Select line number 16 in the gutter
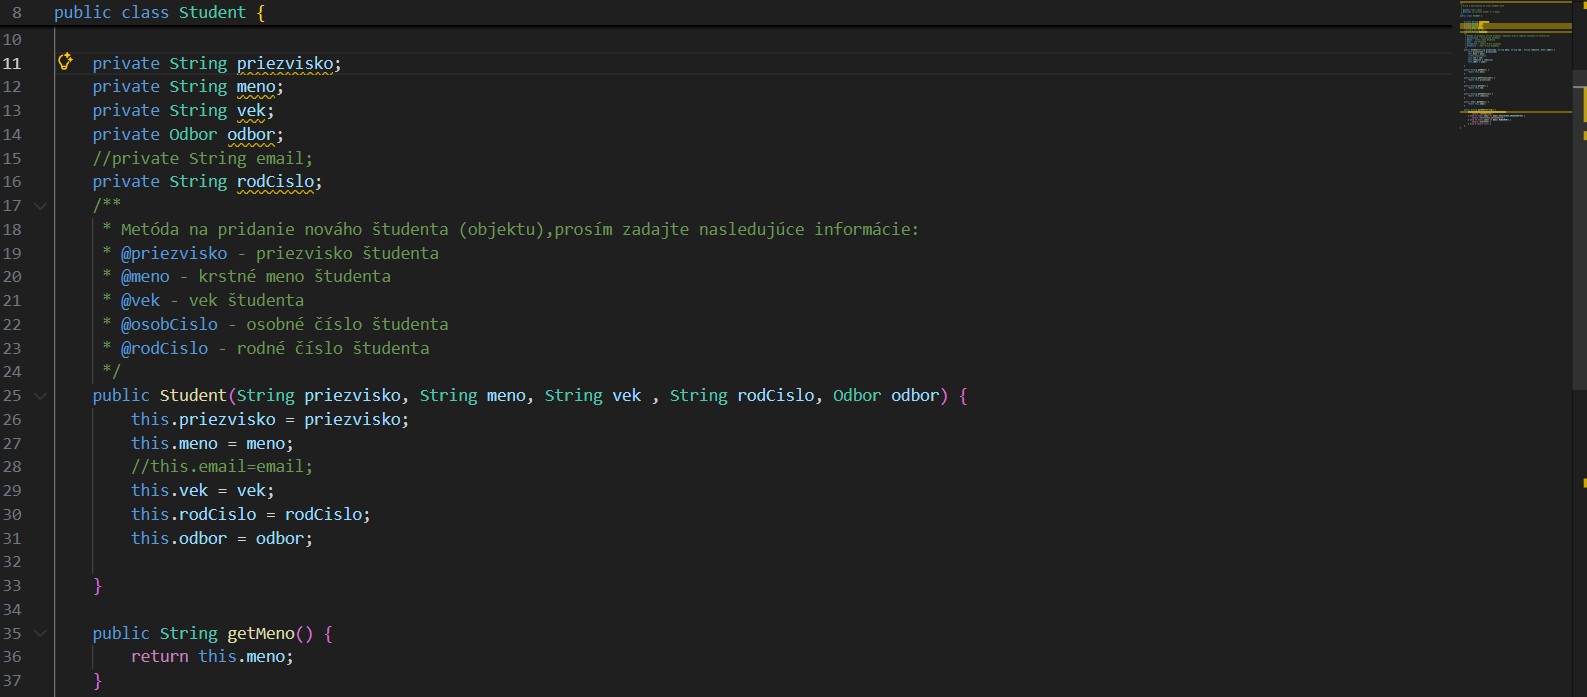The width and height of the screenshot is (1587, 697). (12, 182)
